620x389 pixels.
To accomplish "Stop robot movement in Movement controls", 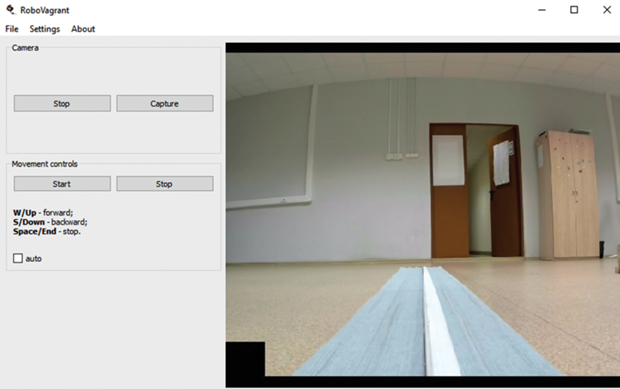I will coord(165,183).
